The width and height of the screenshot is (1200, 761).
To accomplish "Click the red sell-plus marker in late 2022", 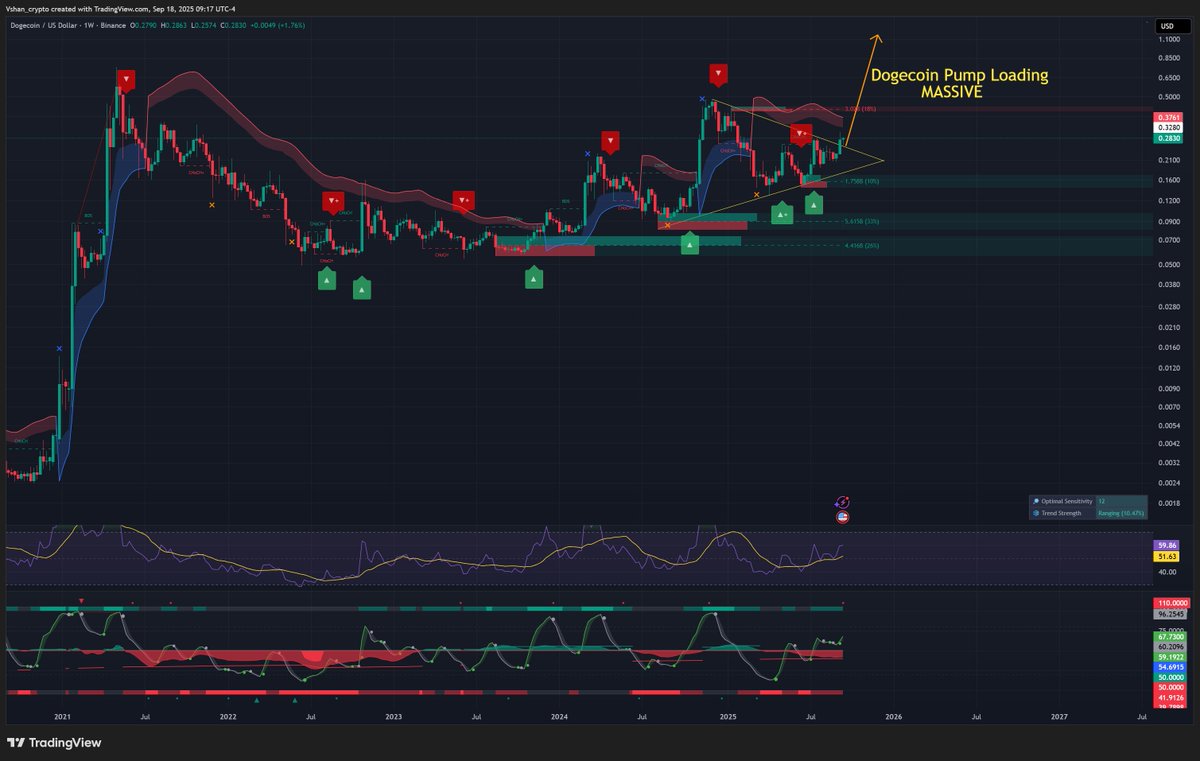I will click(333, 201).
